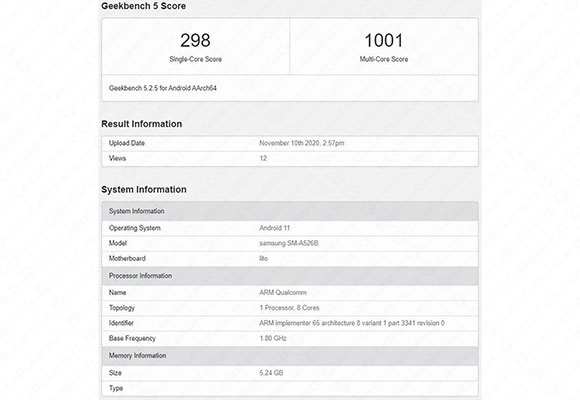The height and width of the screenshot is (400, 580).
Task: Click the 5.24 GB memory size value
Action: (x=271, y=373)
